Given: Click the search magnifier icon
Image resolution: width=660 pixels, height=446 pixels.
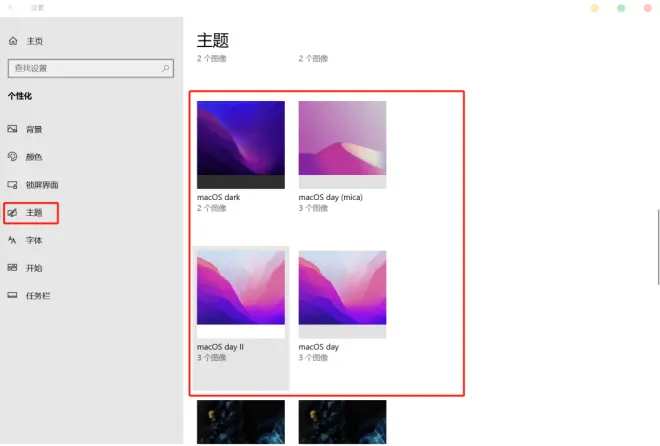Looking at the screenshot, I should (x=165, y=68).
